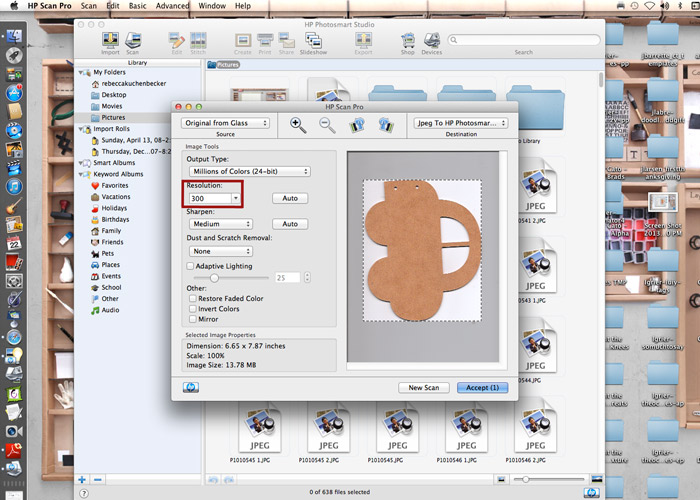
Task: Select the Favorites keyword album
Action: (x=115, y=186)
